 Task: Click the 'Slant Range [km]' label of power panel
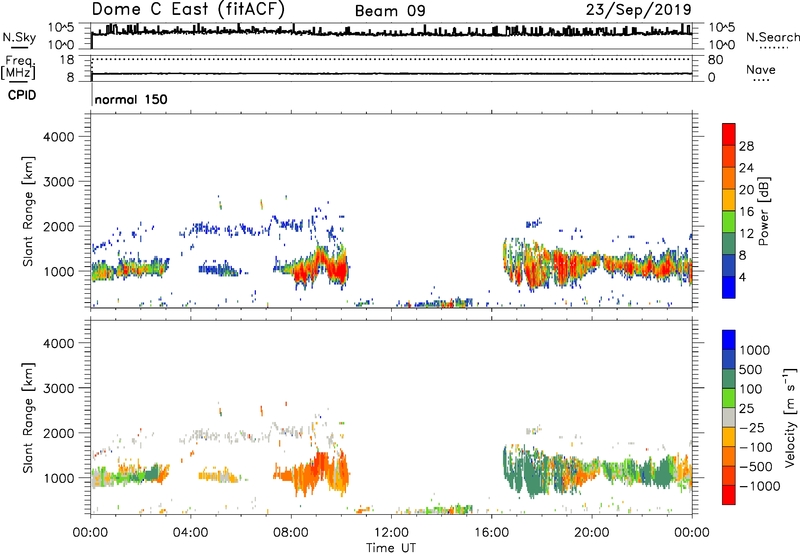pyautogui.click(x=28, y=211)
